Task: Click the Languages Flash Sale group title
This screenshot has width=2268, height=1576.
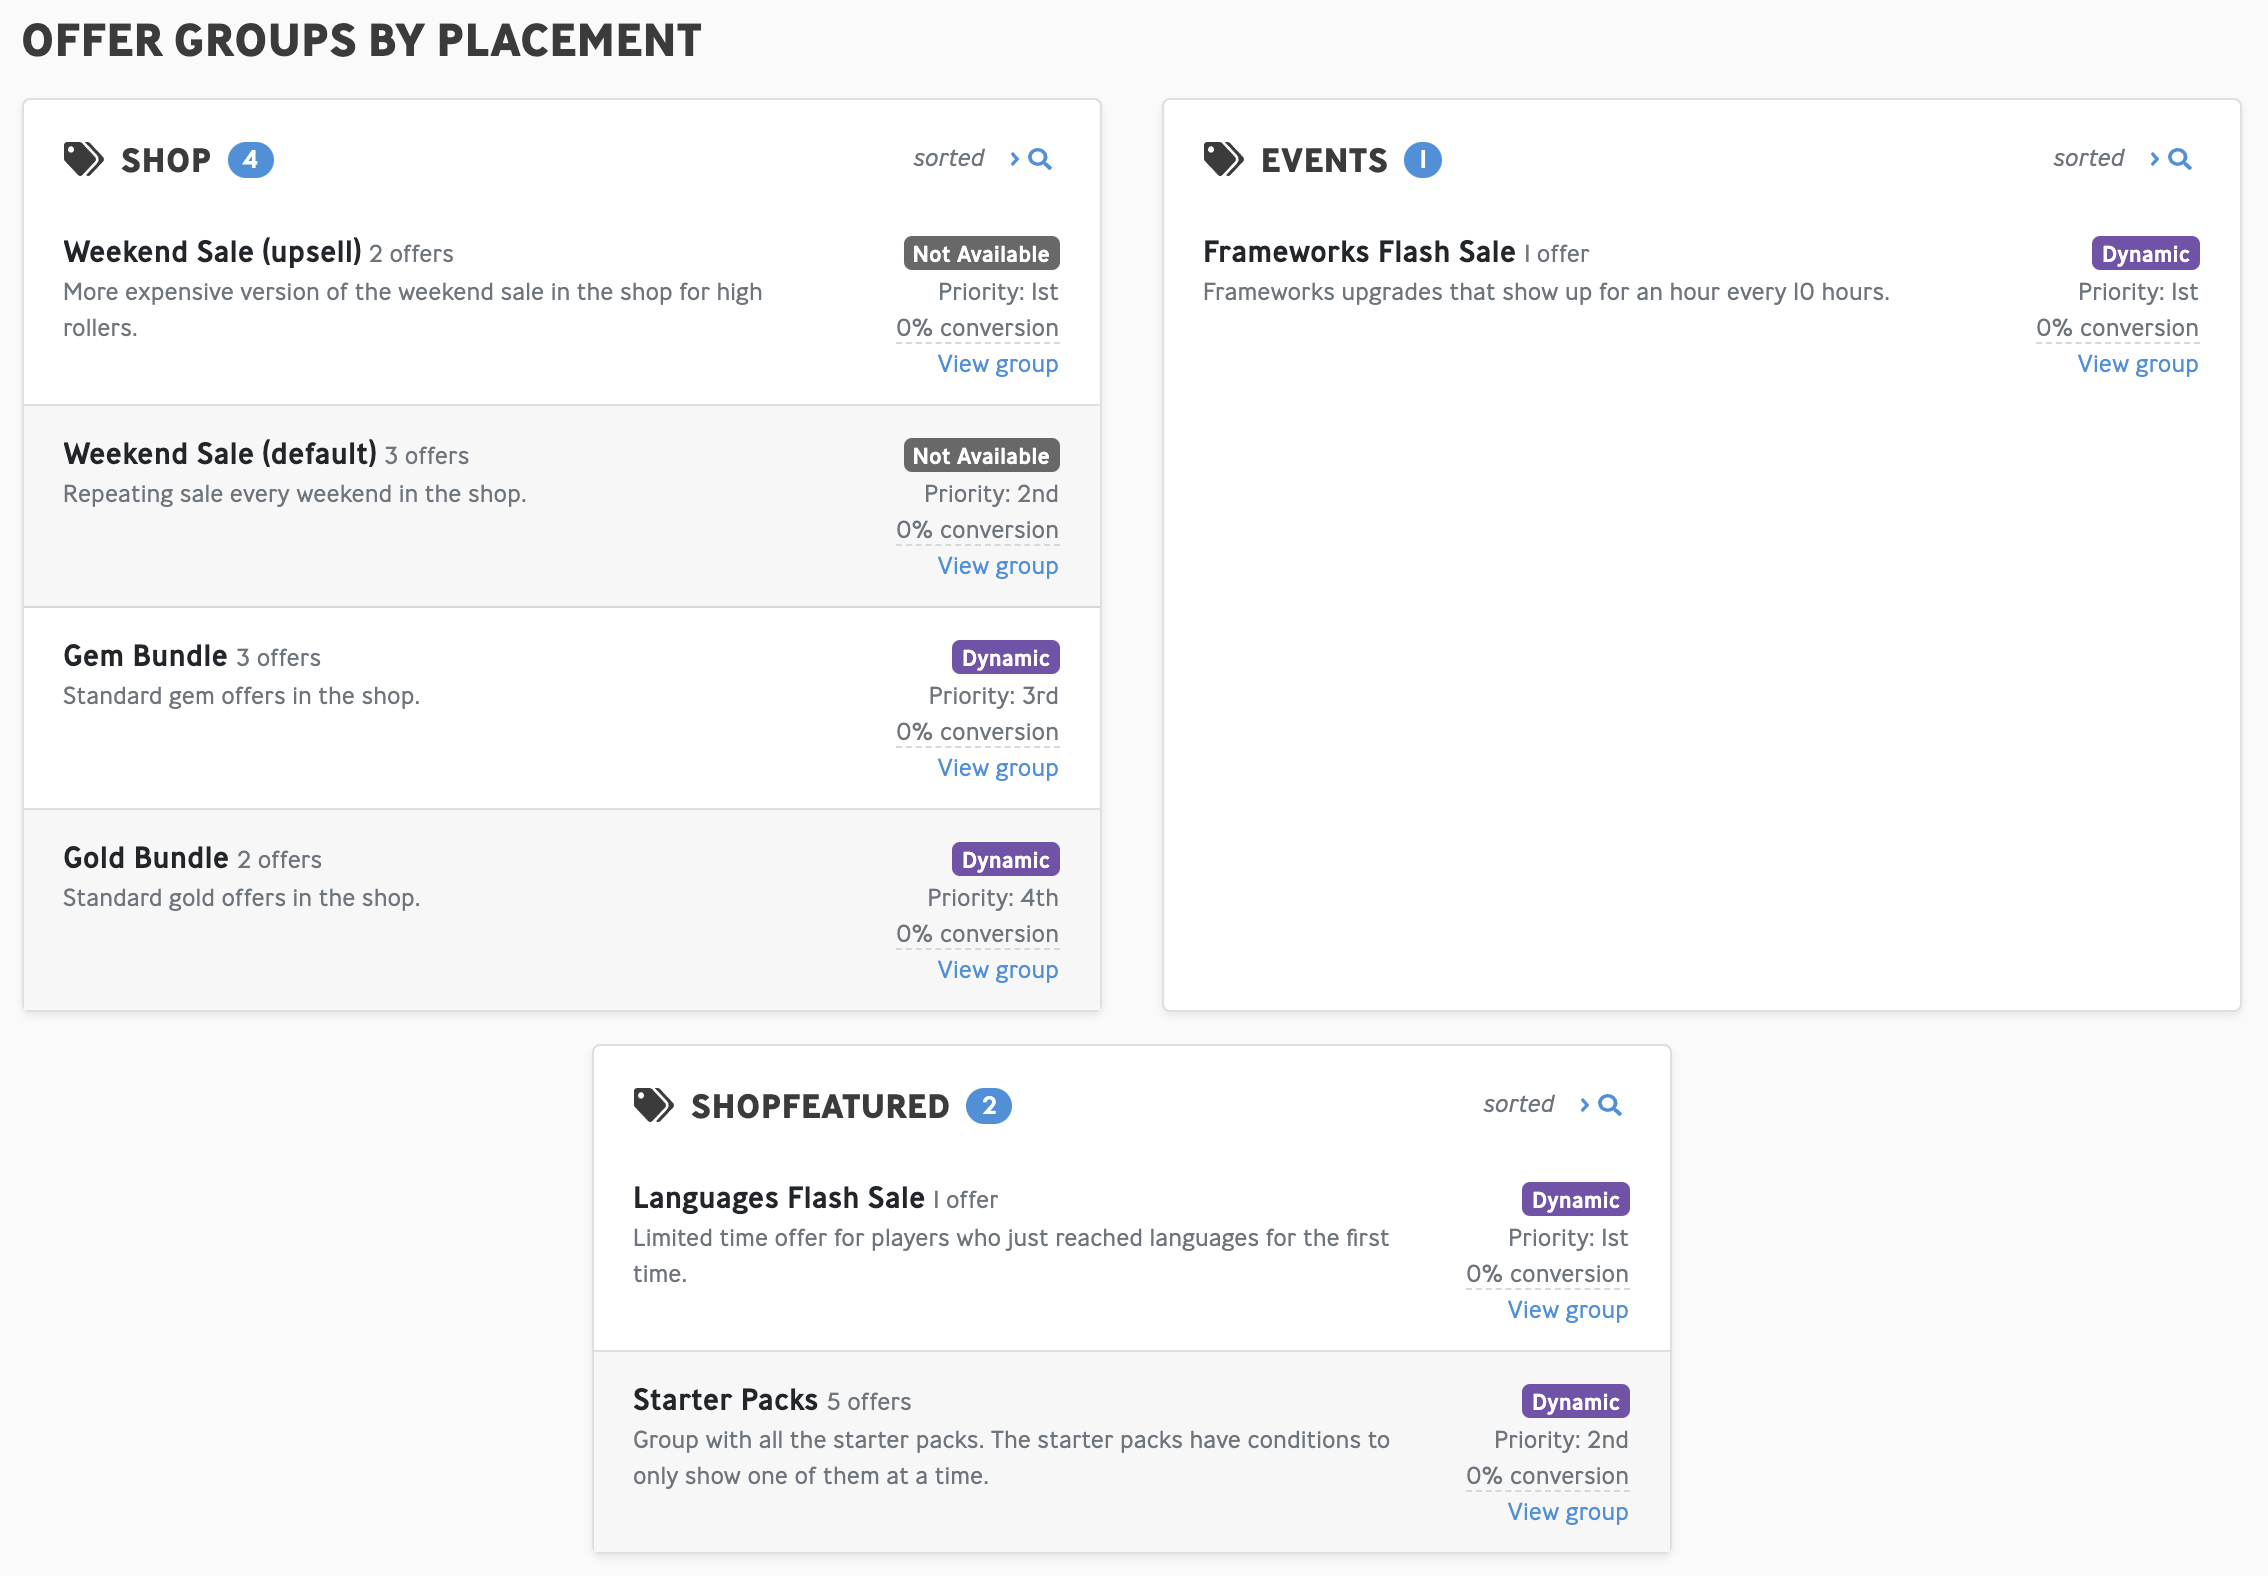Action: 779,1198
